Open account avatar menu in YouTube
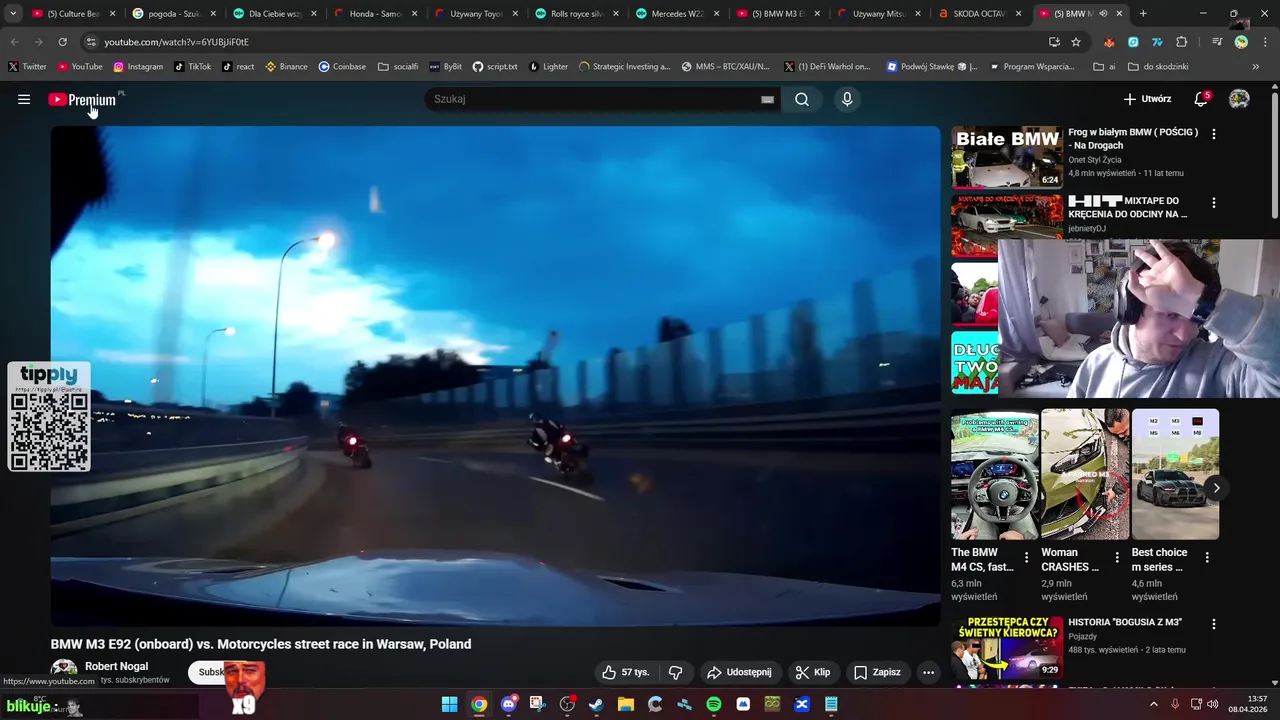The image size is (1280, 720). pyautogui.click(x=1239, y=99)
